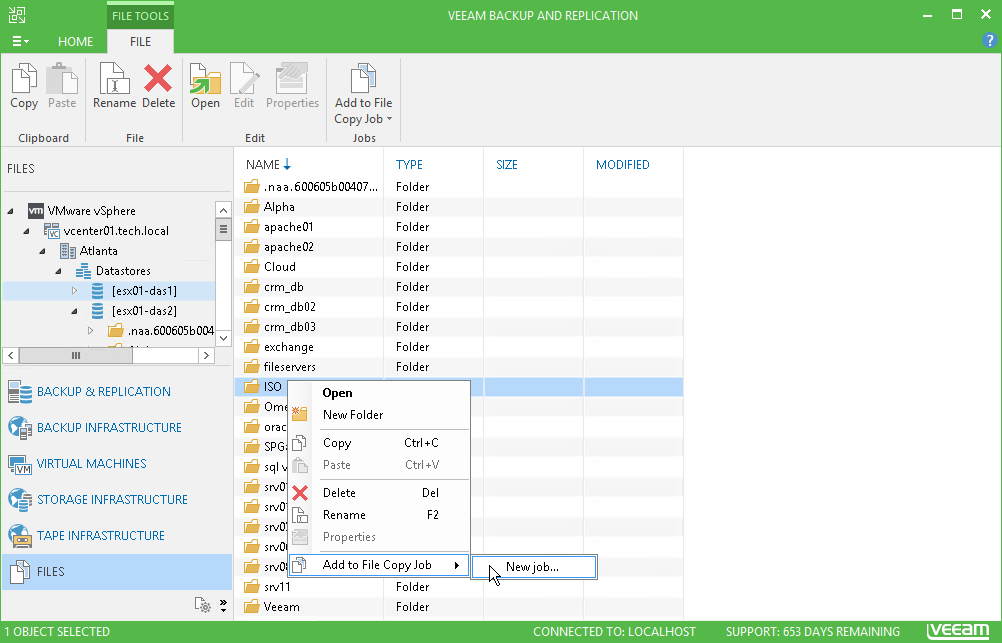Click the navigation pane settings icon
This screenshot has height=643, width=1002.
pyautogui.click(x=203, y=605)
